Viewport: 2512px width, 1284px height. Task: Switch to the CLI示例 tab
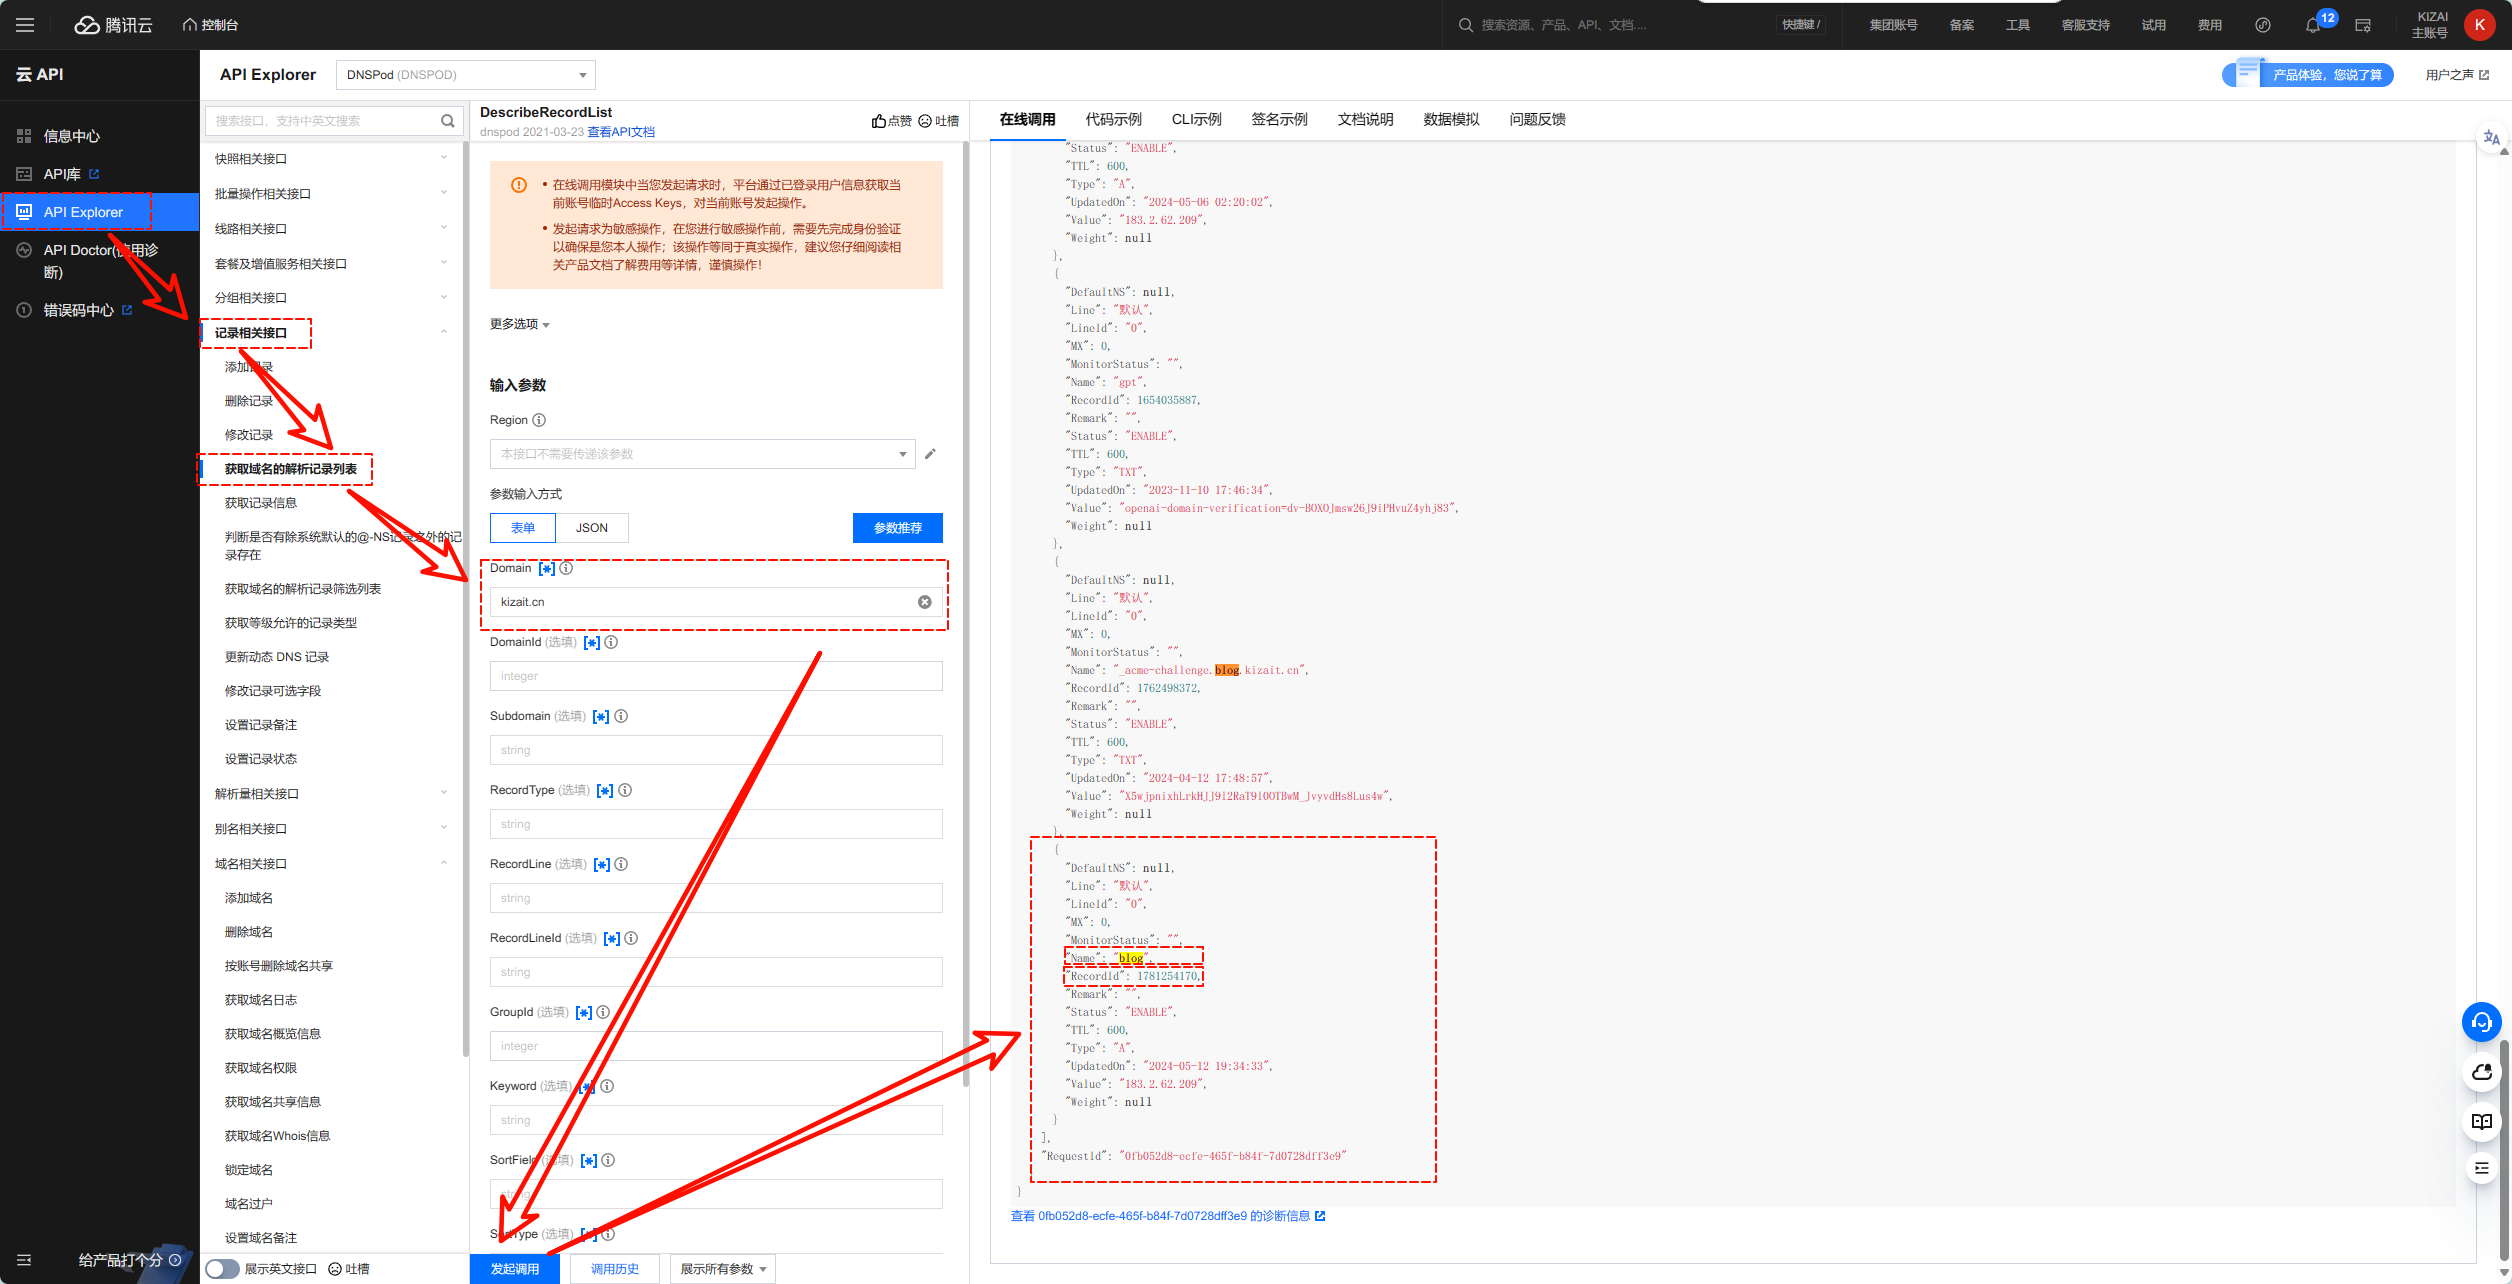point(1197,119)
